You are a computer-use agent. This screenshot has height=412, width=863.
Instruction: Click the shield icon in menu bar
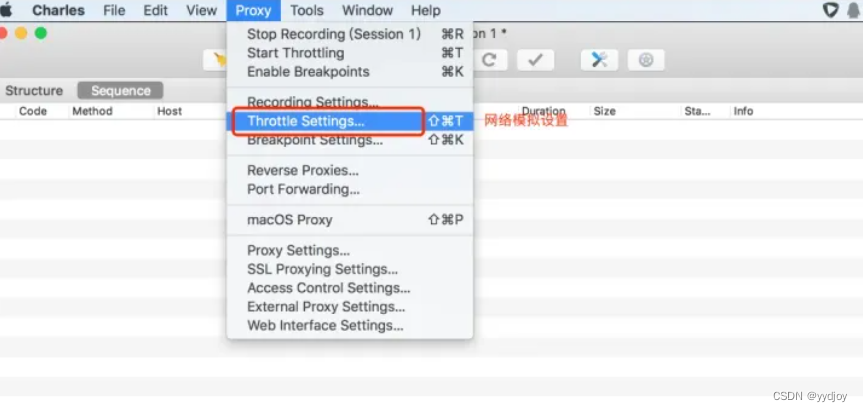click(831, 10)
